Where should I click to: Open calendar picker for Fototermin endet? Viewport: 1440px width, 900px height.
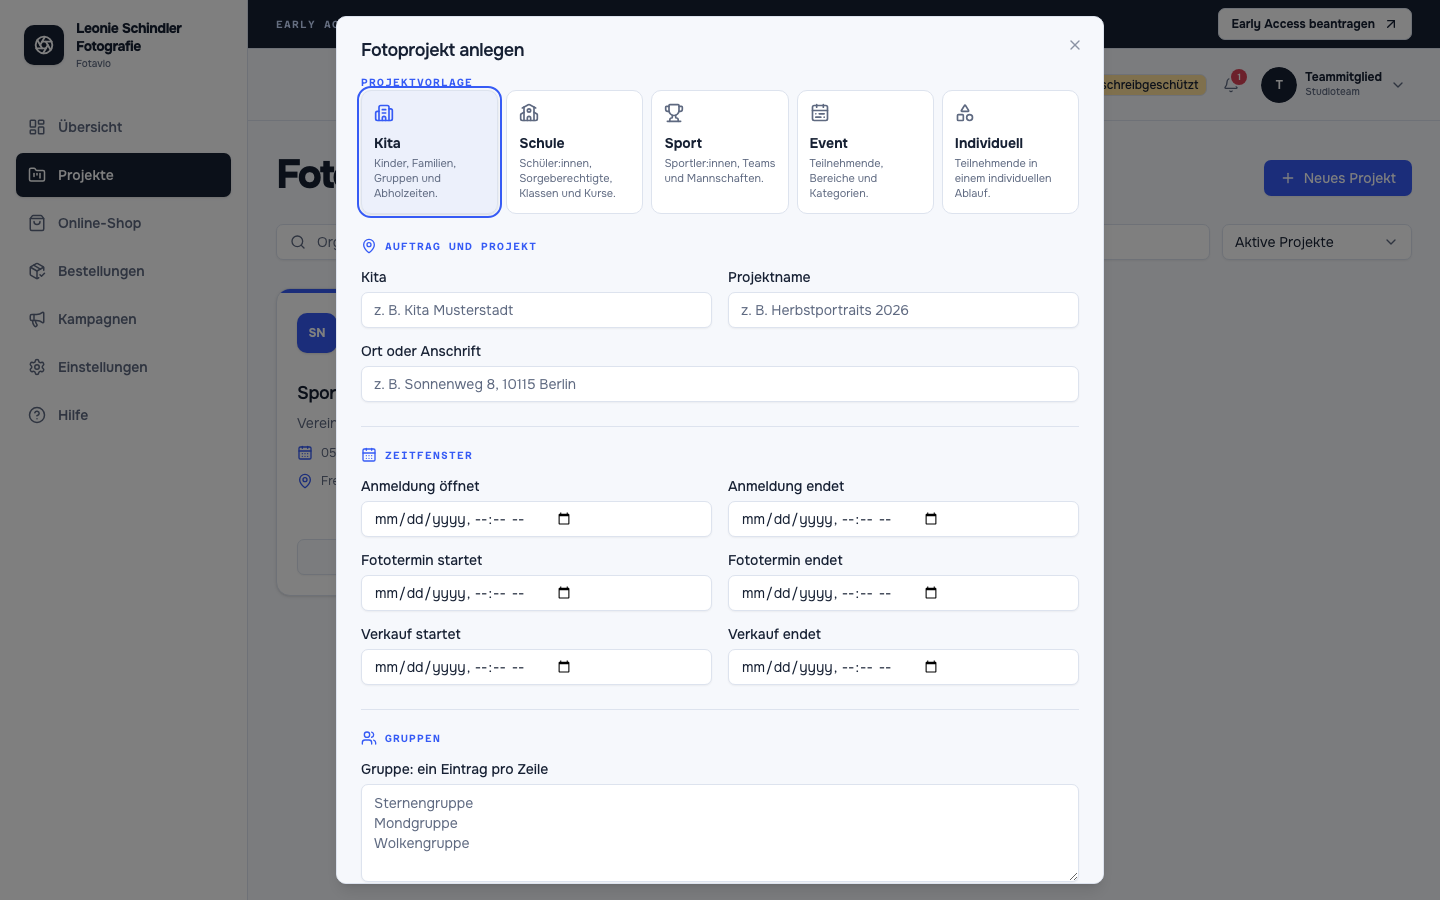pos(931,593)
